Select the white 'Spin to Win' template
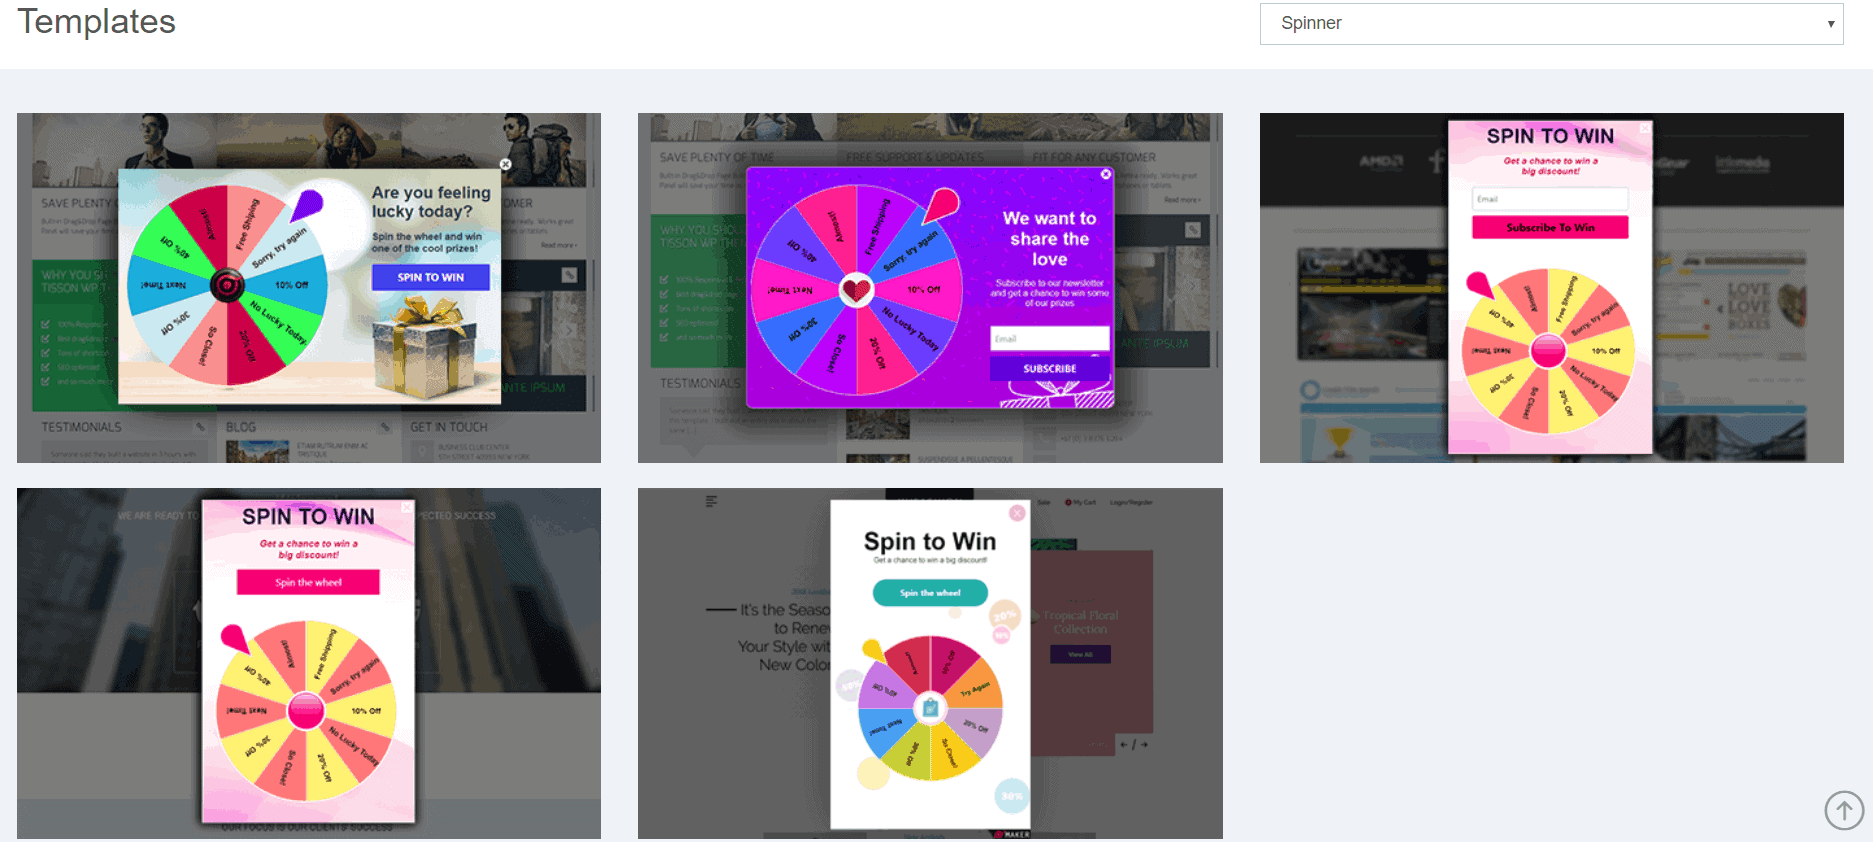This screenshot has width=1873, height=842. [x=930, y=663]
